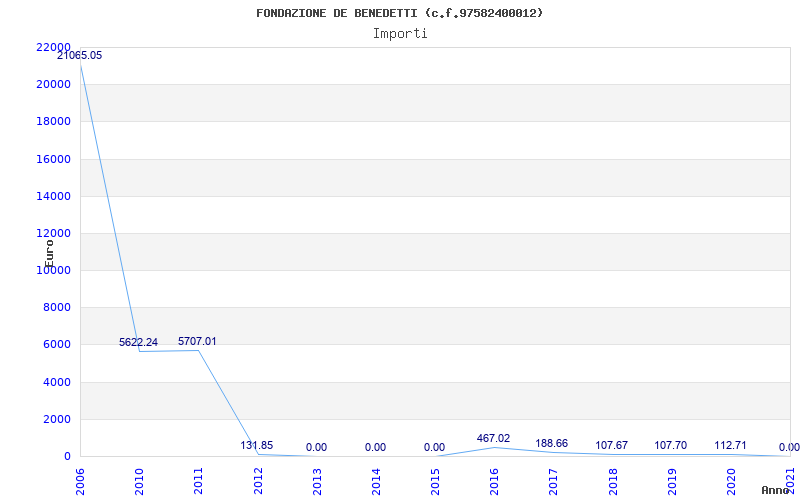This screenshot has height=500, width=800.
Task: Click the 14000 y-axis value
Action: click(x=53, y=196)
